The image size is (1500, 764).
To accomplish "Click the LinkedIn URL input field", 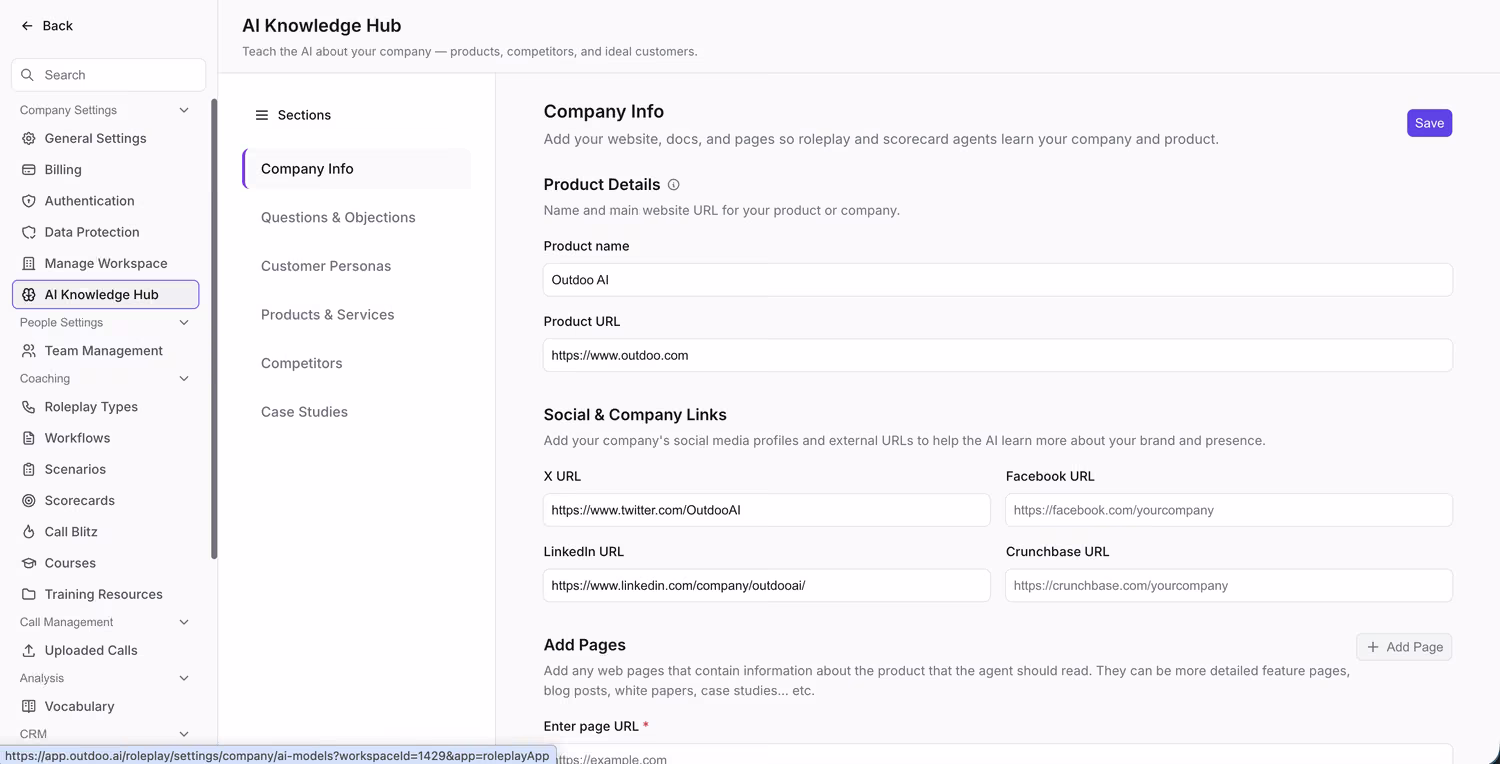I will [x=767, y=586].
